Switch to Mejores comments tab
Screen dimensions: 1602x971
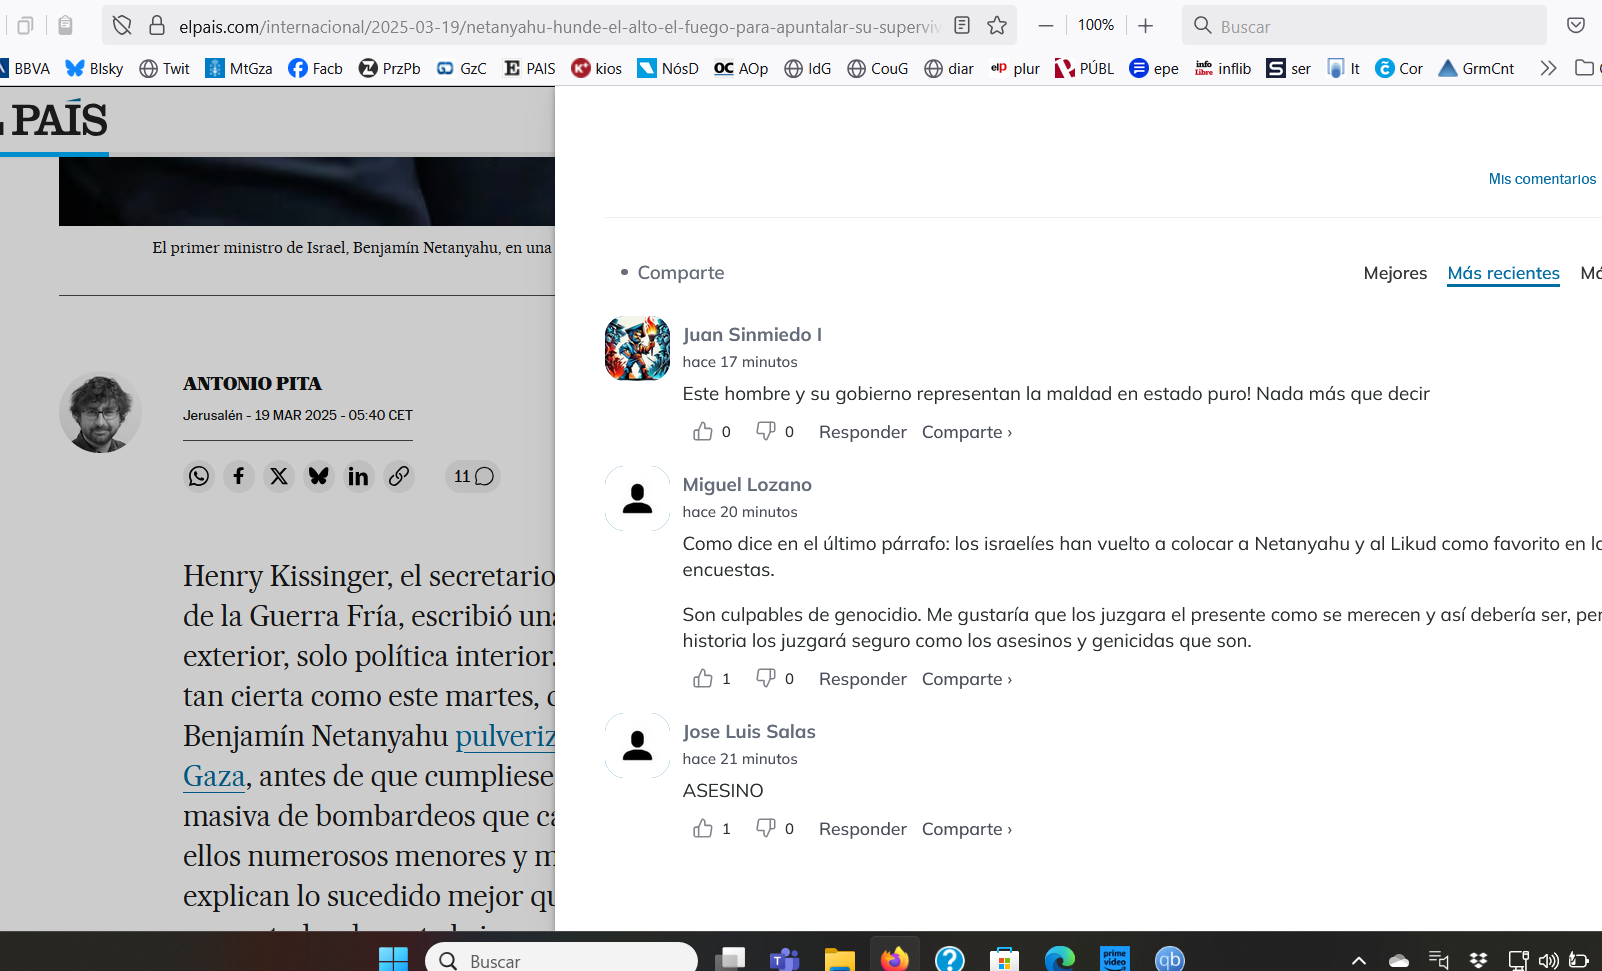pos(1395,273)
